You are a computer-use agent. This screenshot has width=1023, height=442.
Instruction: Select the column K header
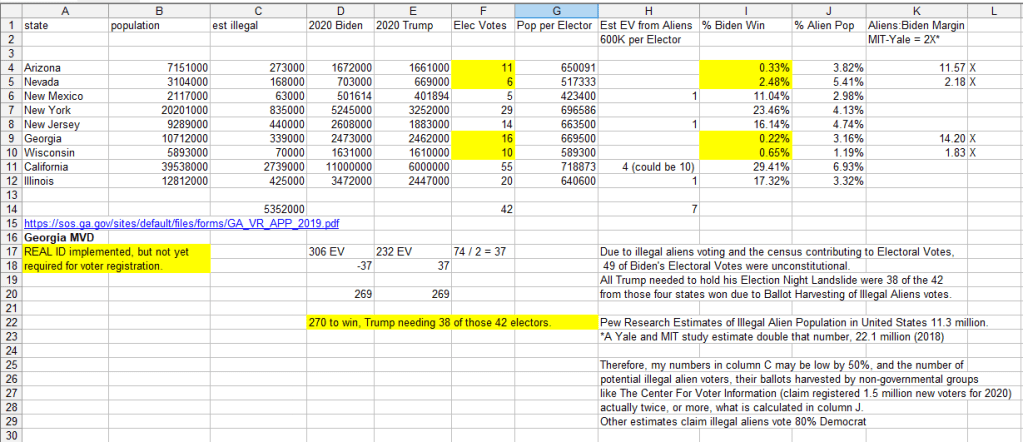pyautogui.click(x=917, y=10)
